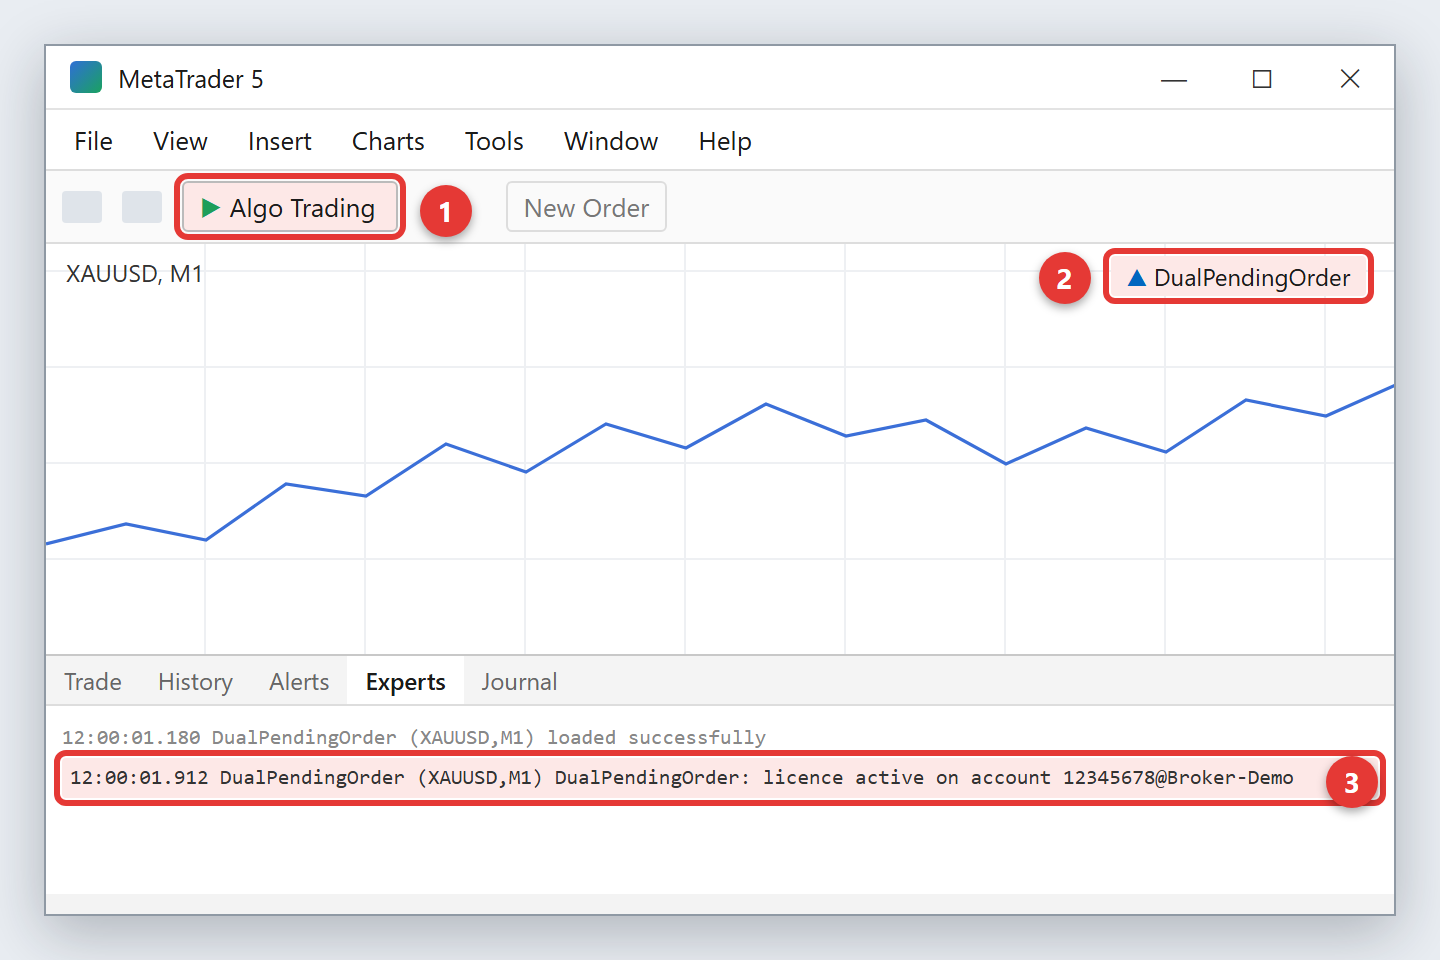Switch to the Alerts tab
The height and width of the screenshot is (960, 1440).
pos(299,682)
